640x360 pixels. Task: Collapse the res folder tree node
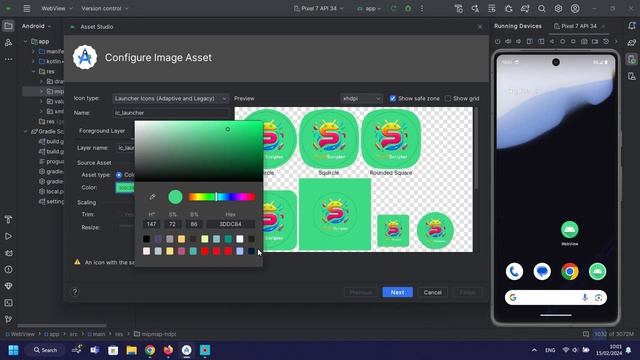click(x=33, y=71)
